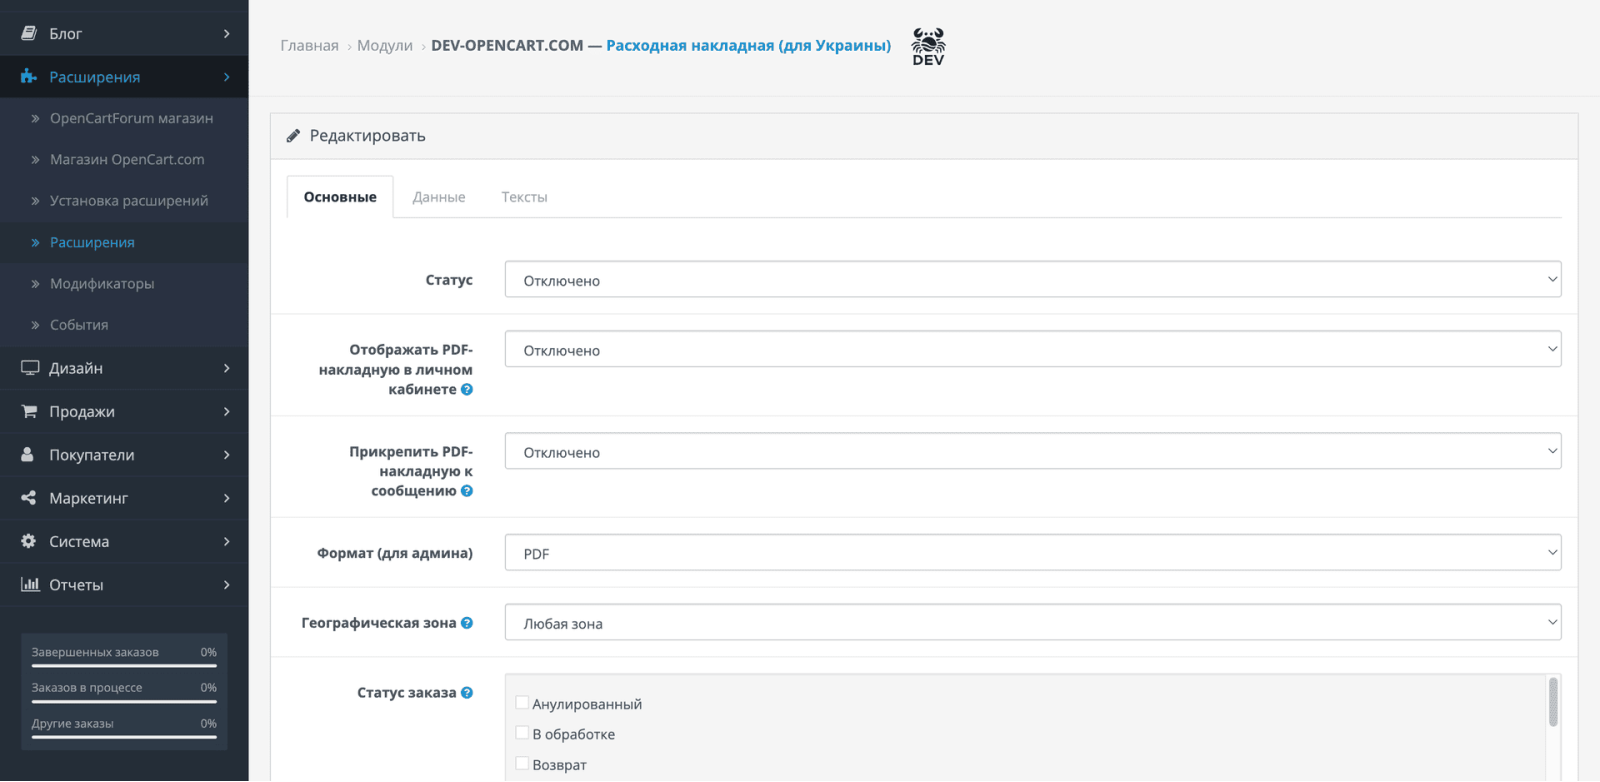
Task: Click Заказов в процессе progress bar
Action: pos(124,701)
